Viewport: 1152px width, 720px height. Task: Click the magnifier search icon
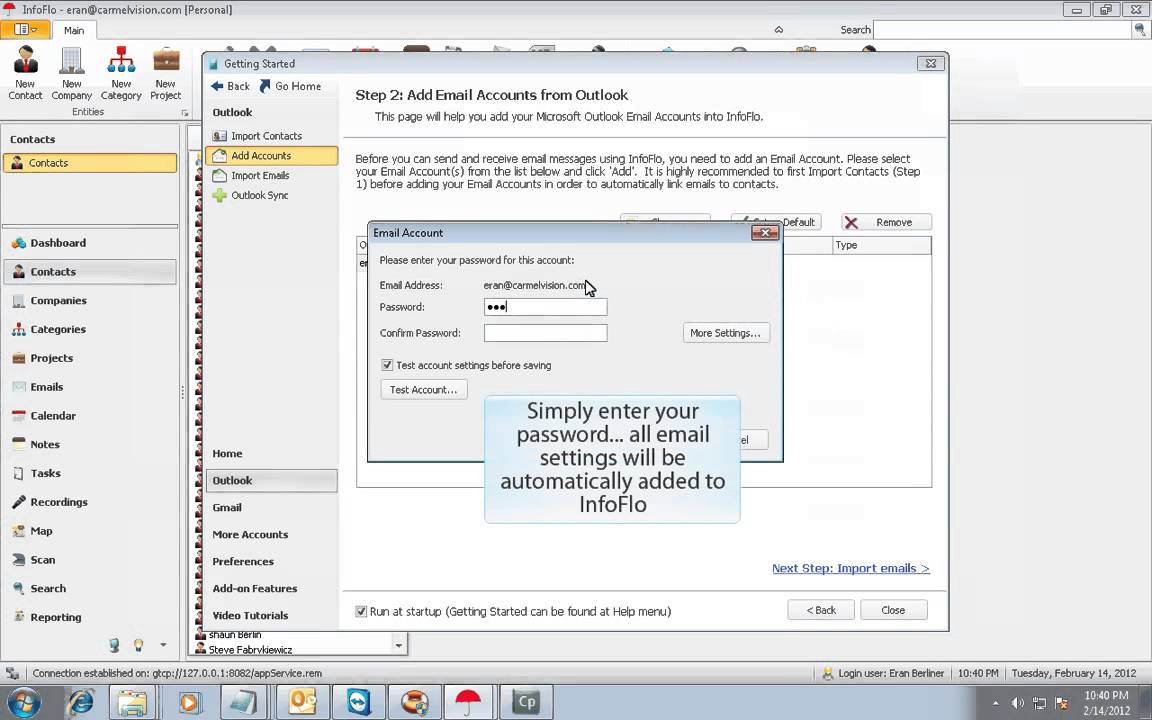(x=1141, y=29)
